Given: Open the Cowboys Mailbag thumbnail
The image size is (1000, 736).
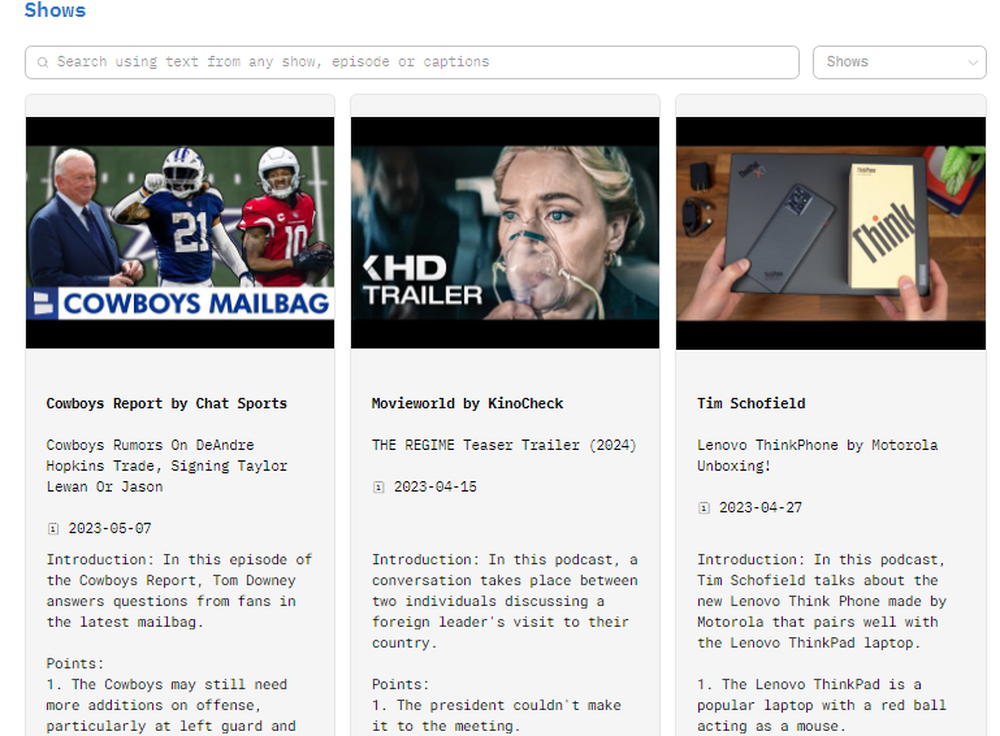Looking at the screenshot, I should pyautogui.click(x=180, y=233).
